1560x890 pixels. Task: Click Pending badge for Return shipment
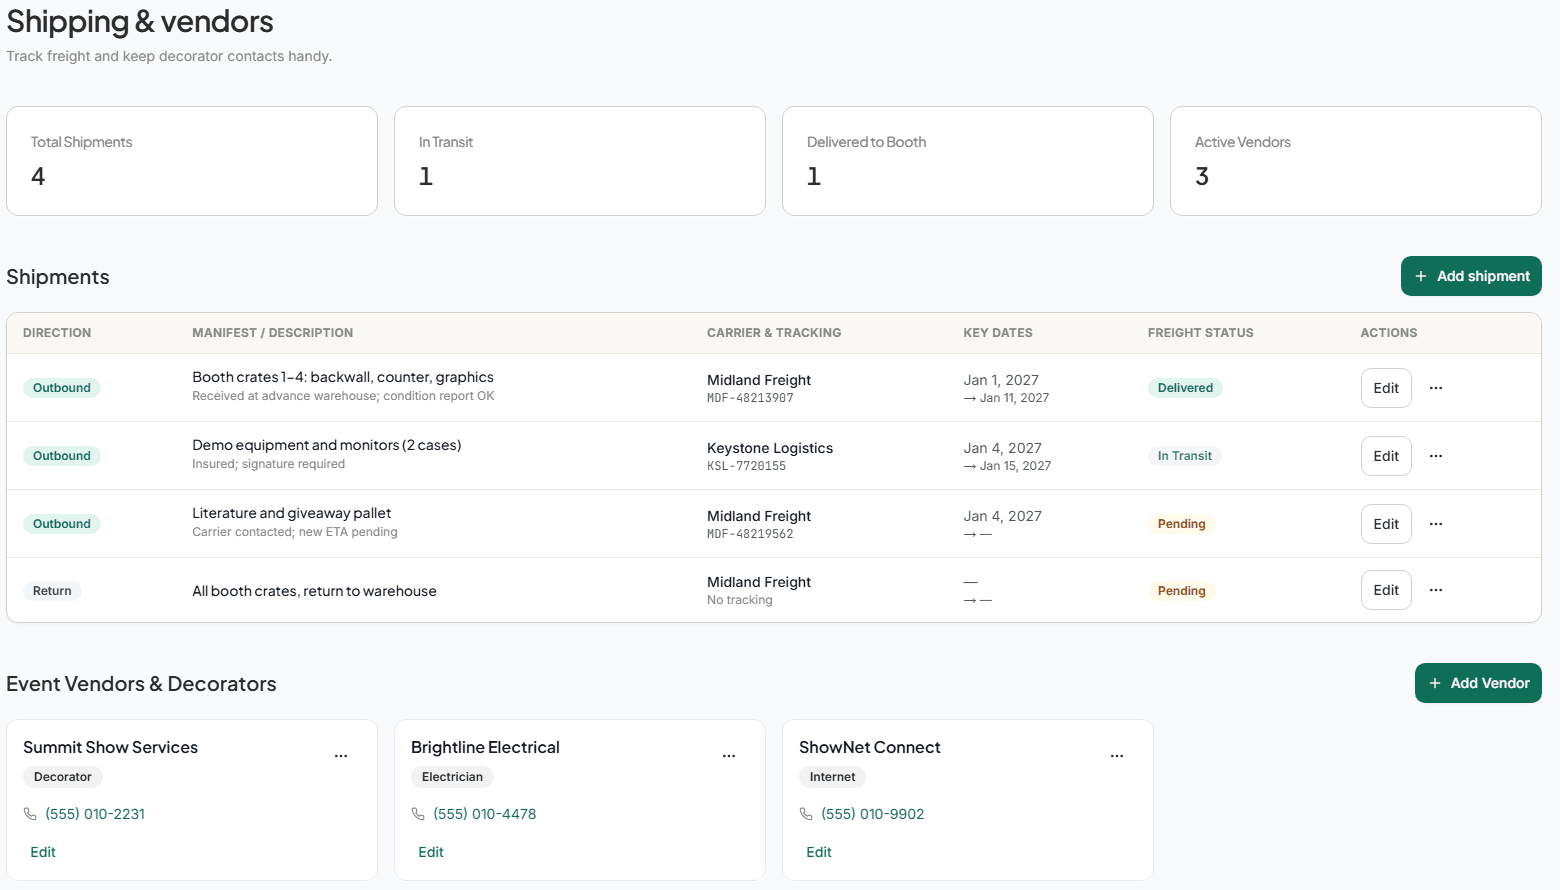click(x=1182, y=591)
